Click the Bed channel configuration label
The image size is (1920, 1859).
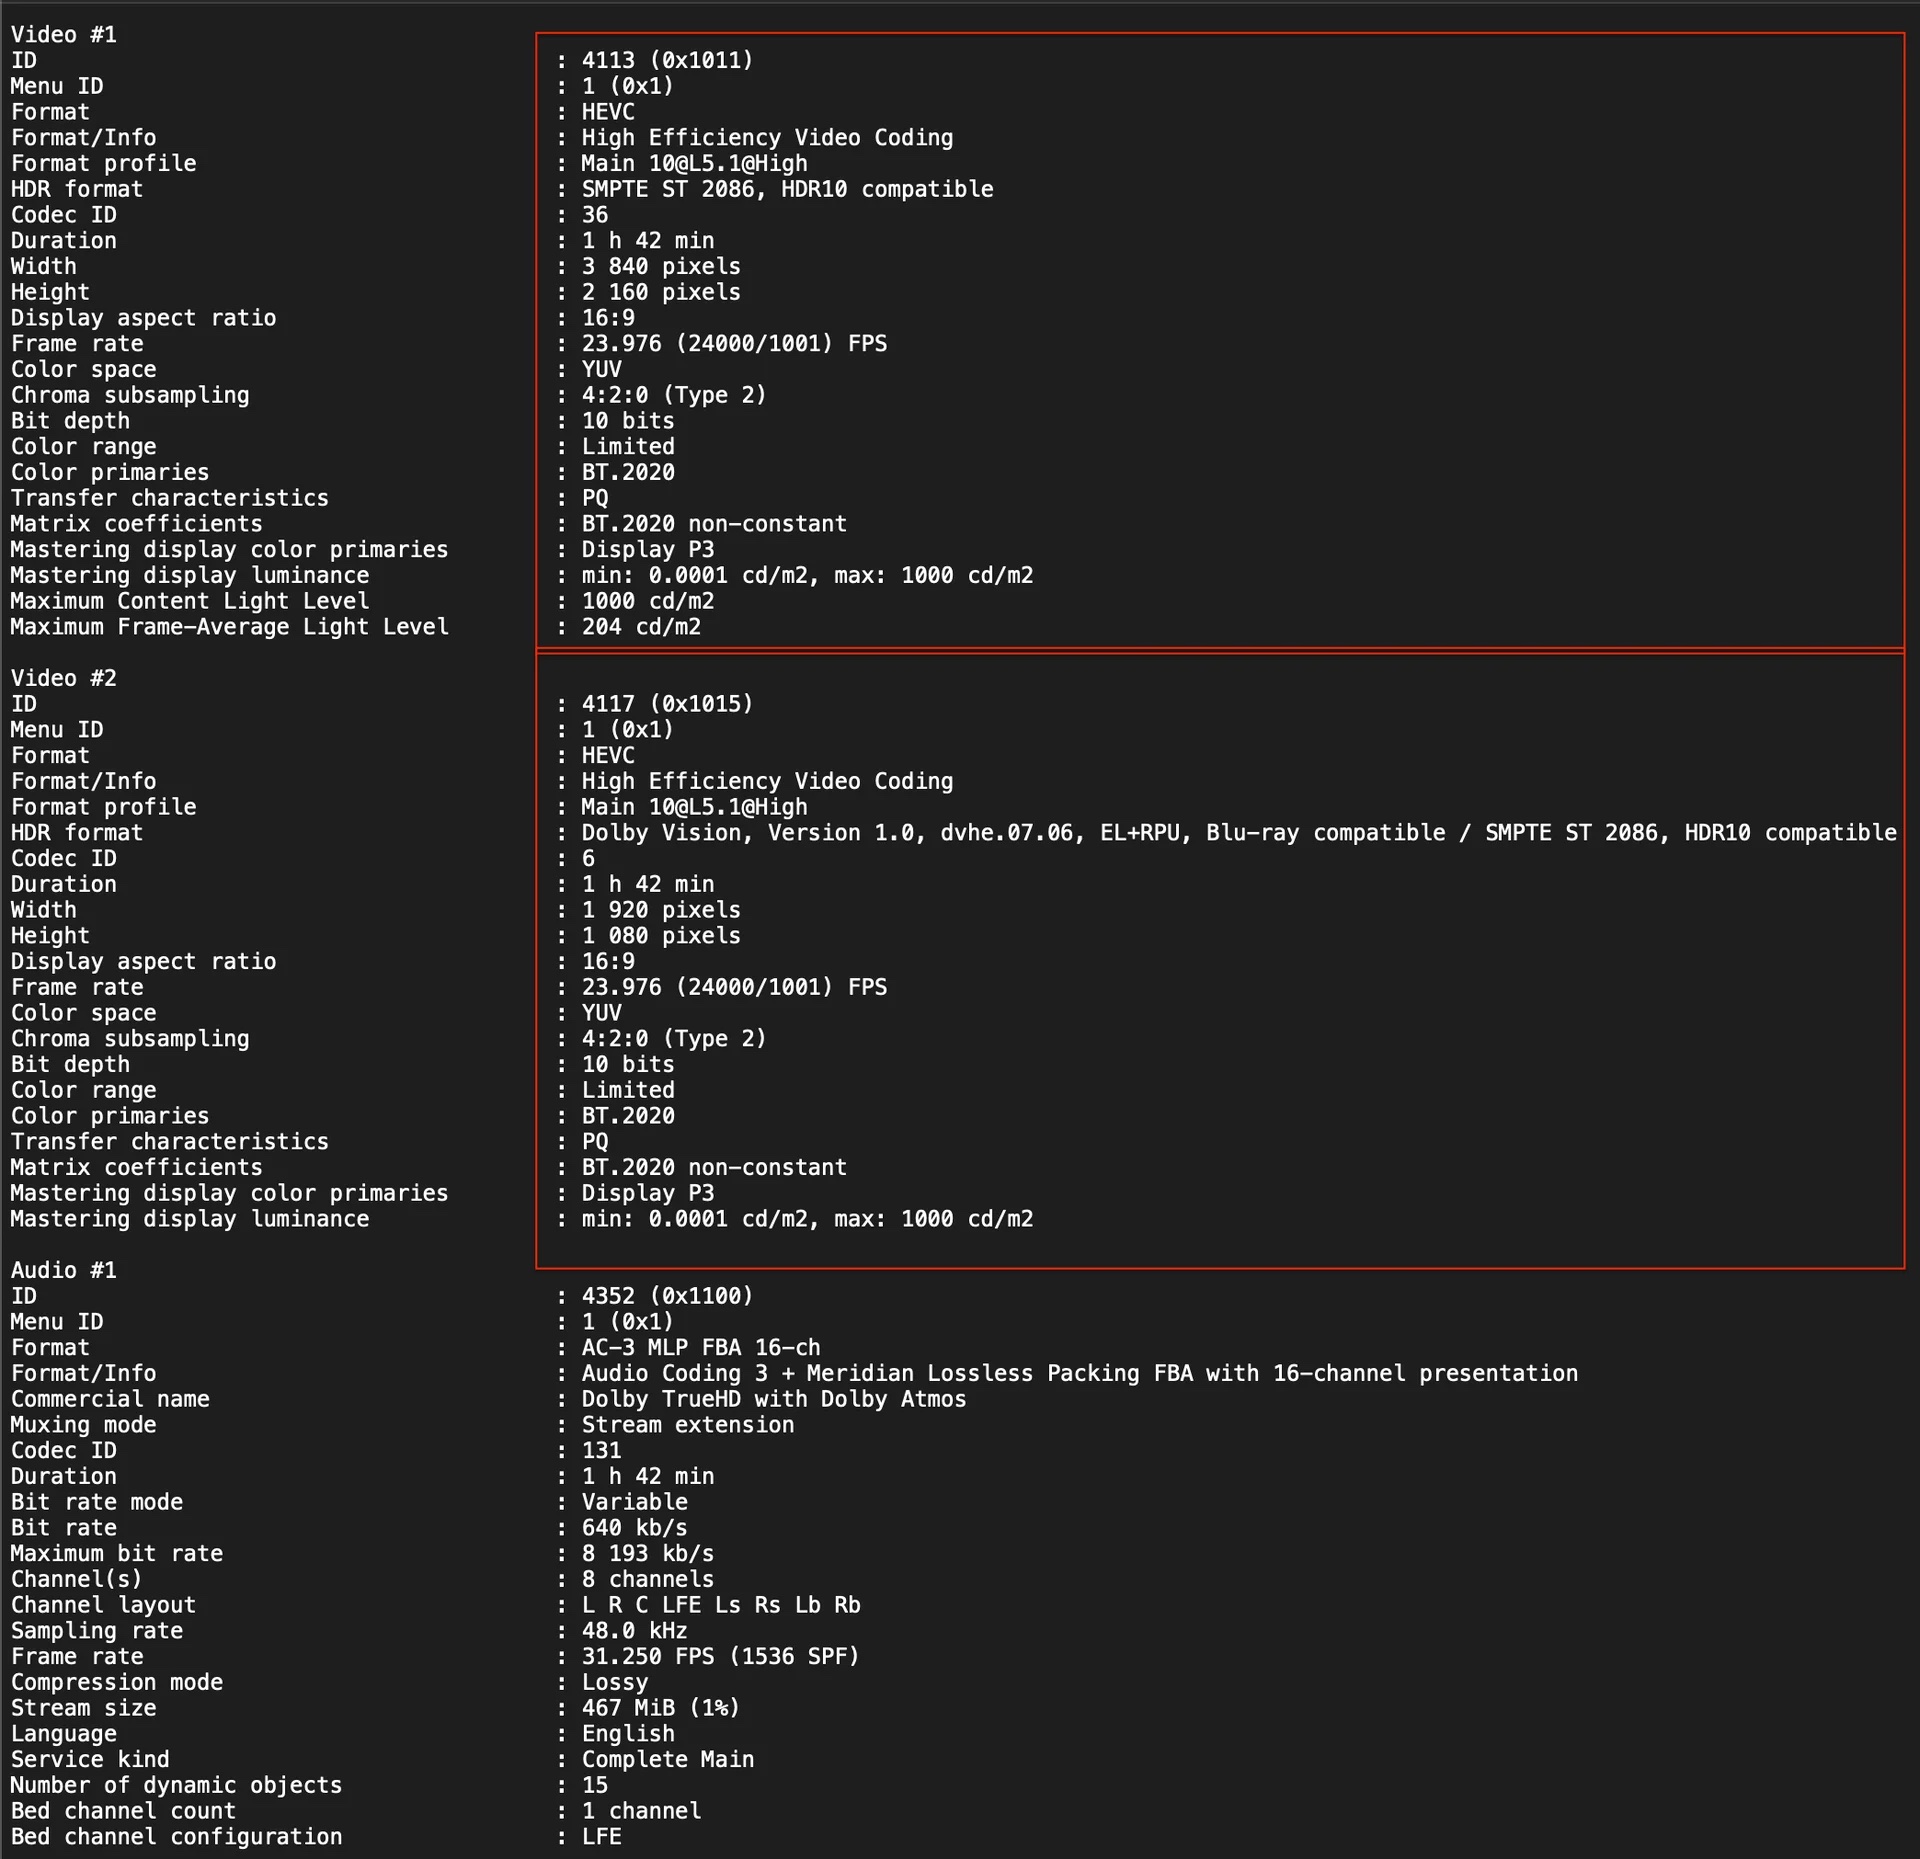176,1837
